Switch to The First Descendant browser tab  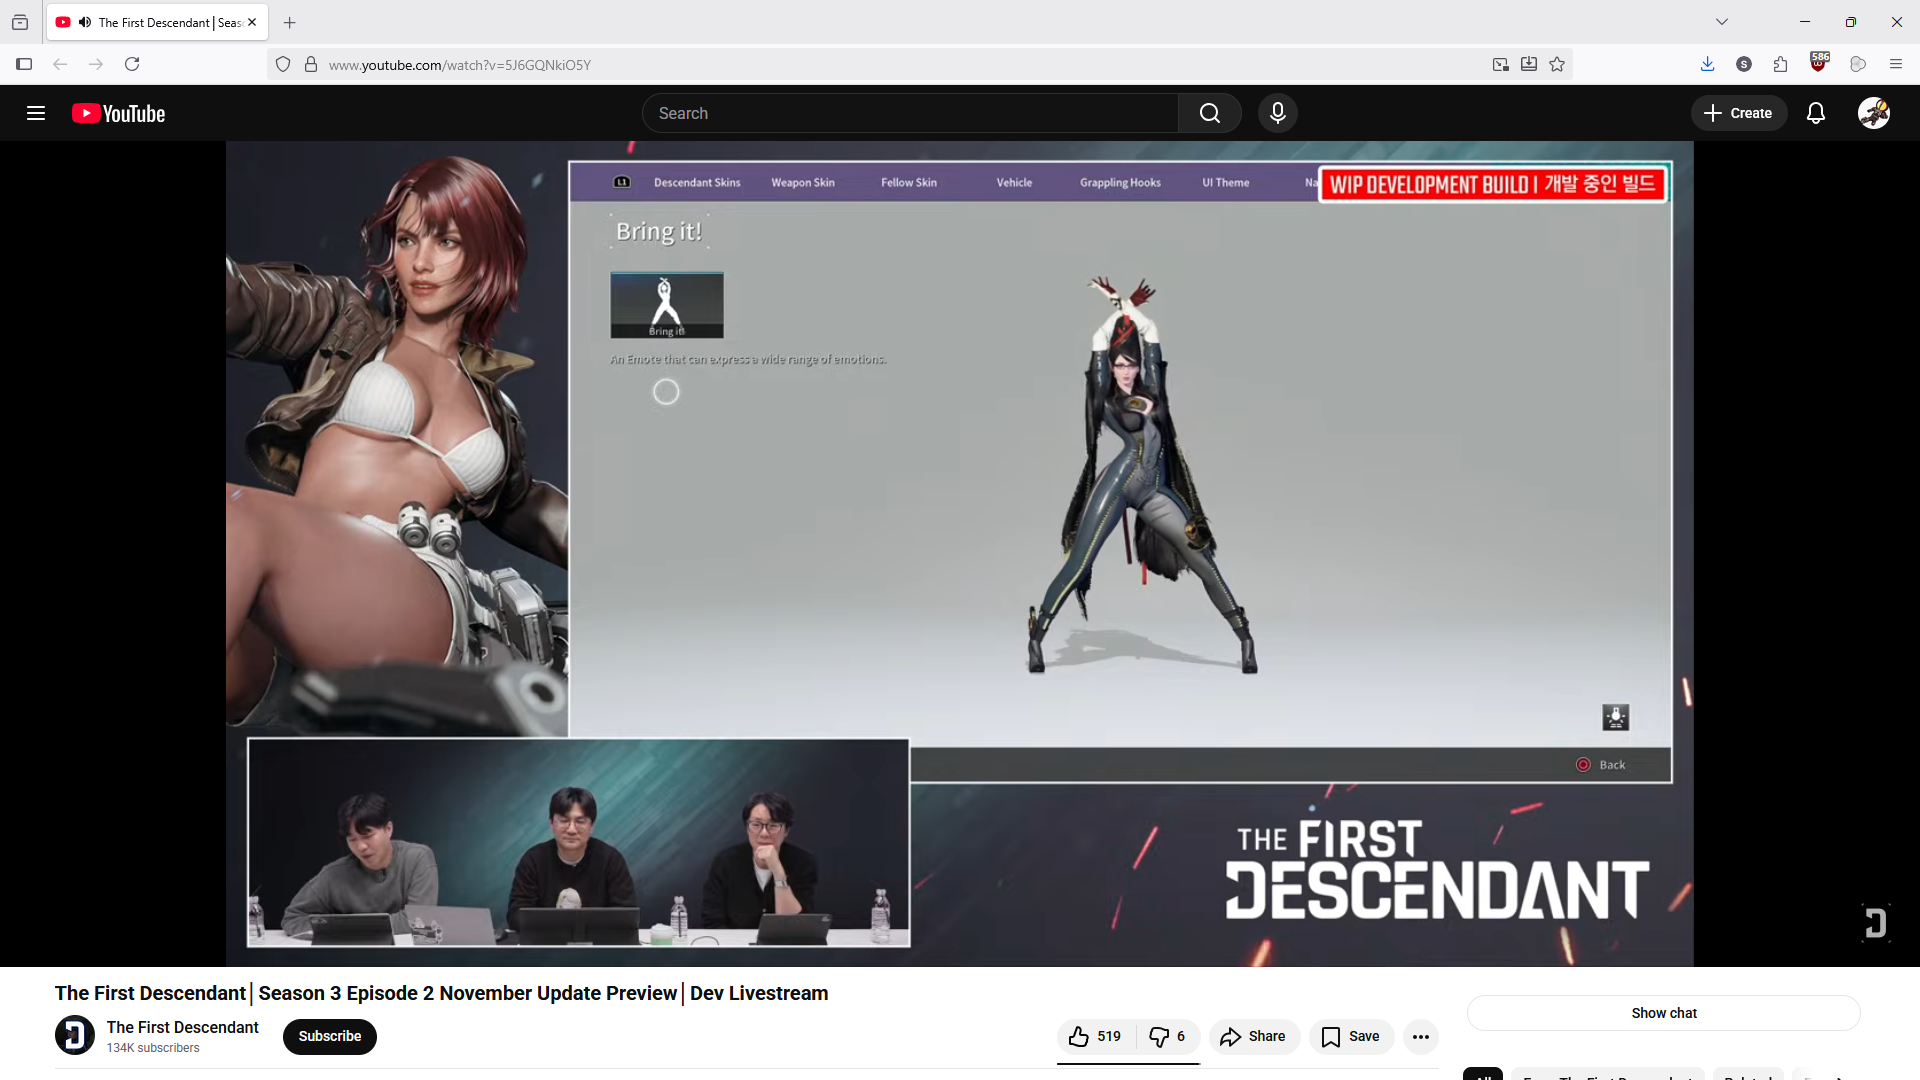[157, 22]
